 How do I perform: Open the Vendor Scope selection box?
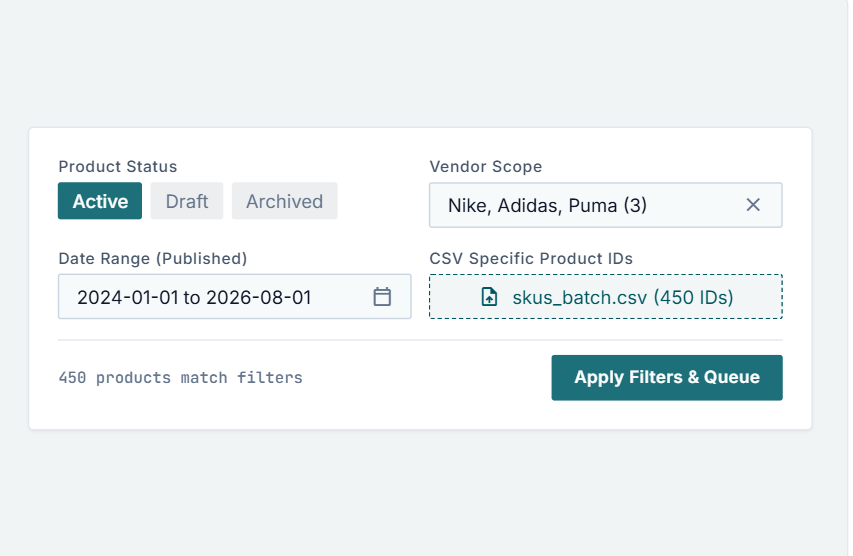coord(605,205)
